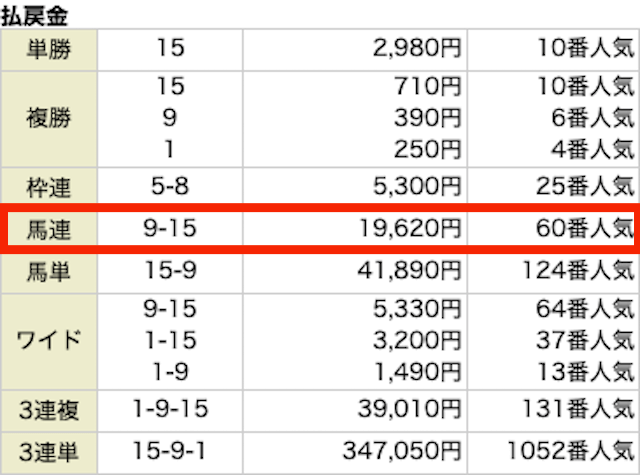Viewport: 640px width, 475px height.
Task: Click the 2,980円 win payout
Action: 417,48
